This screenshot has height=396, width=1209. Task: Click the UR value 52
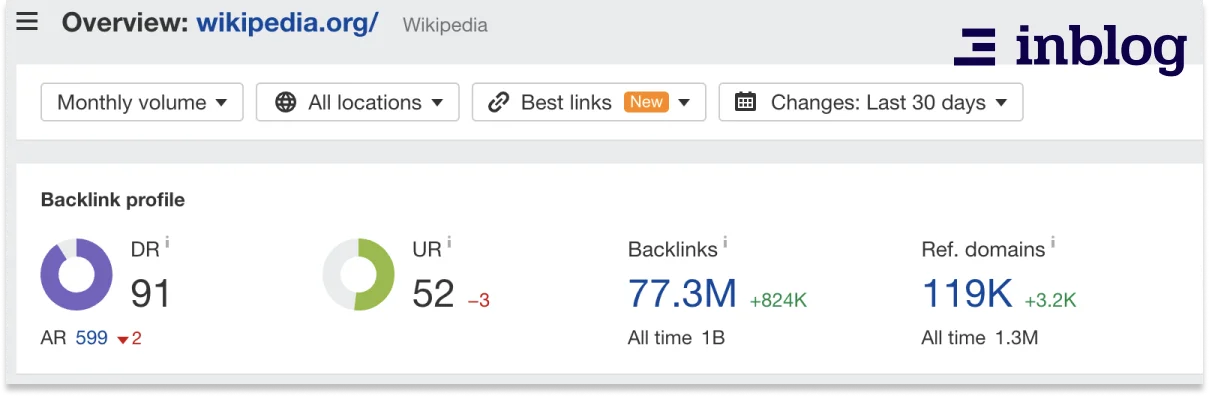(x=434, y=294)
